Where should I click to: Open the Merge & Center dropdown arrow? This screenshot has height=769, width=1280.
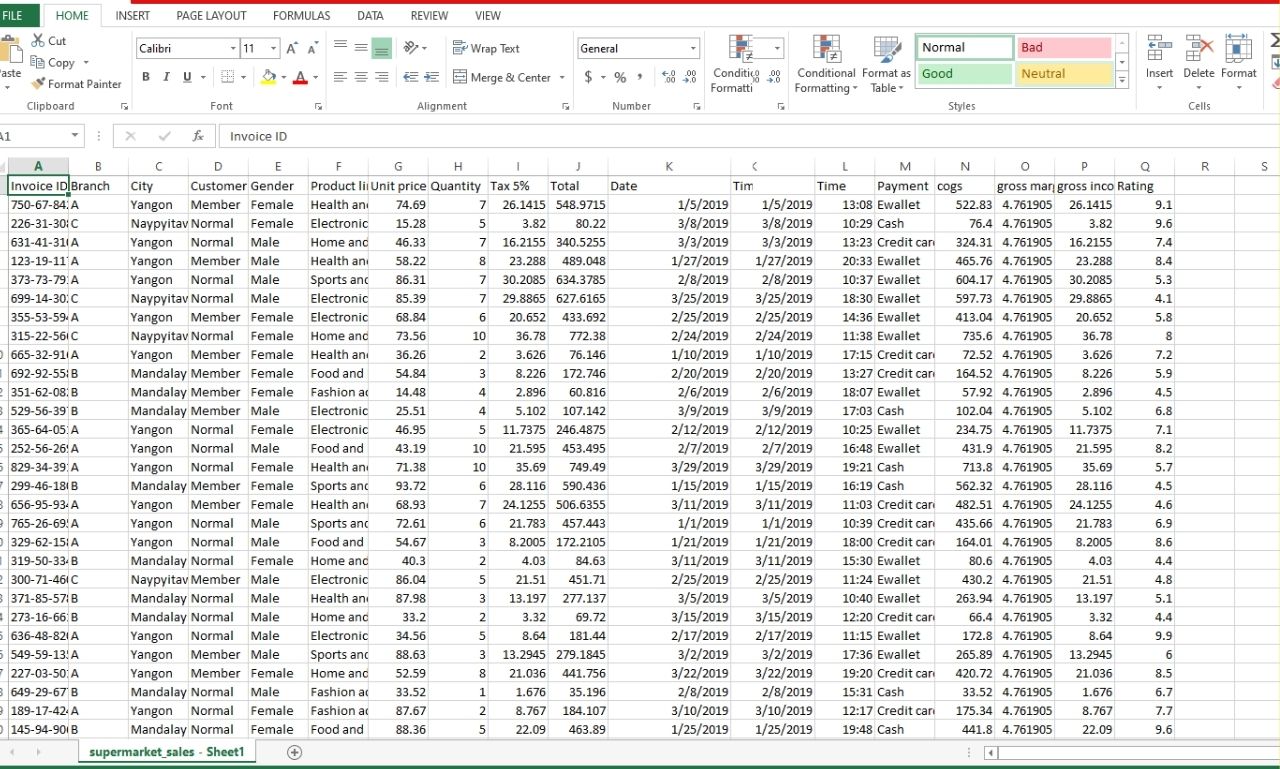tap(562, 78)
